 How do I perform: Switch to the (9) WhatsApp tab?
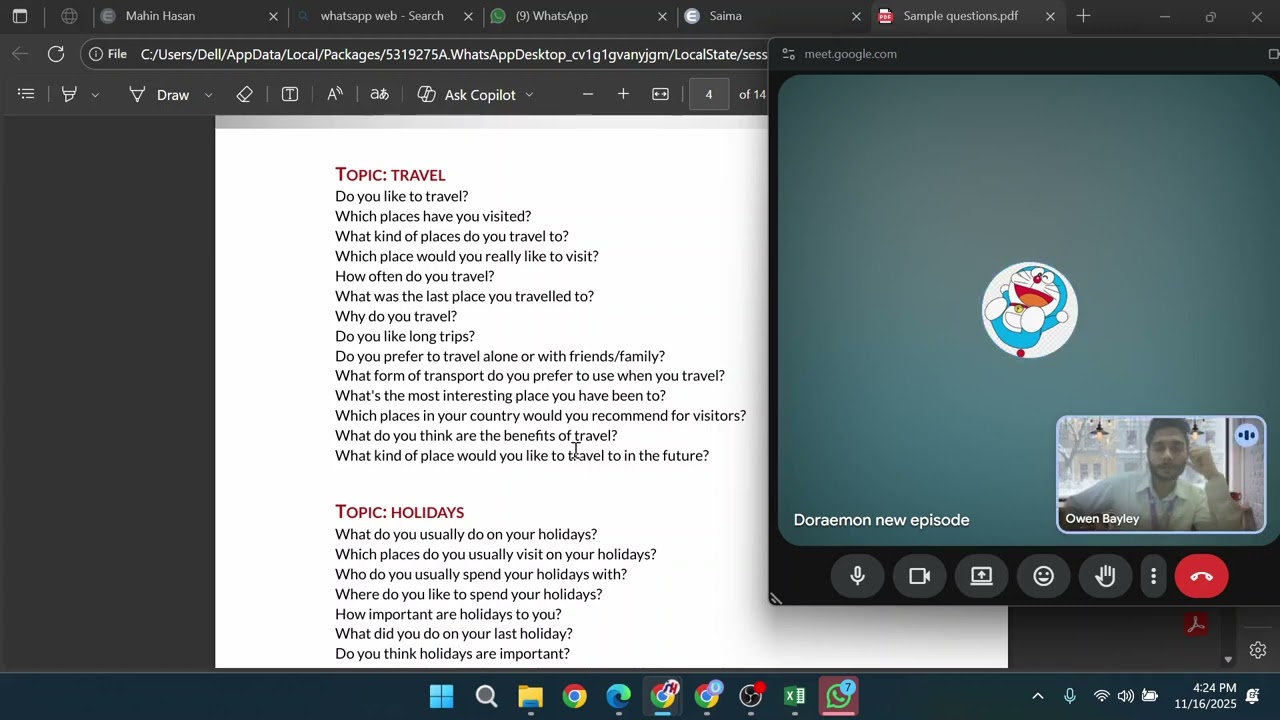578,16
